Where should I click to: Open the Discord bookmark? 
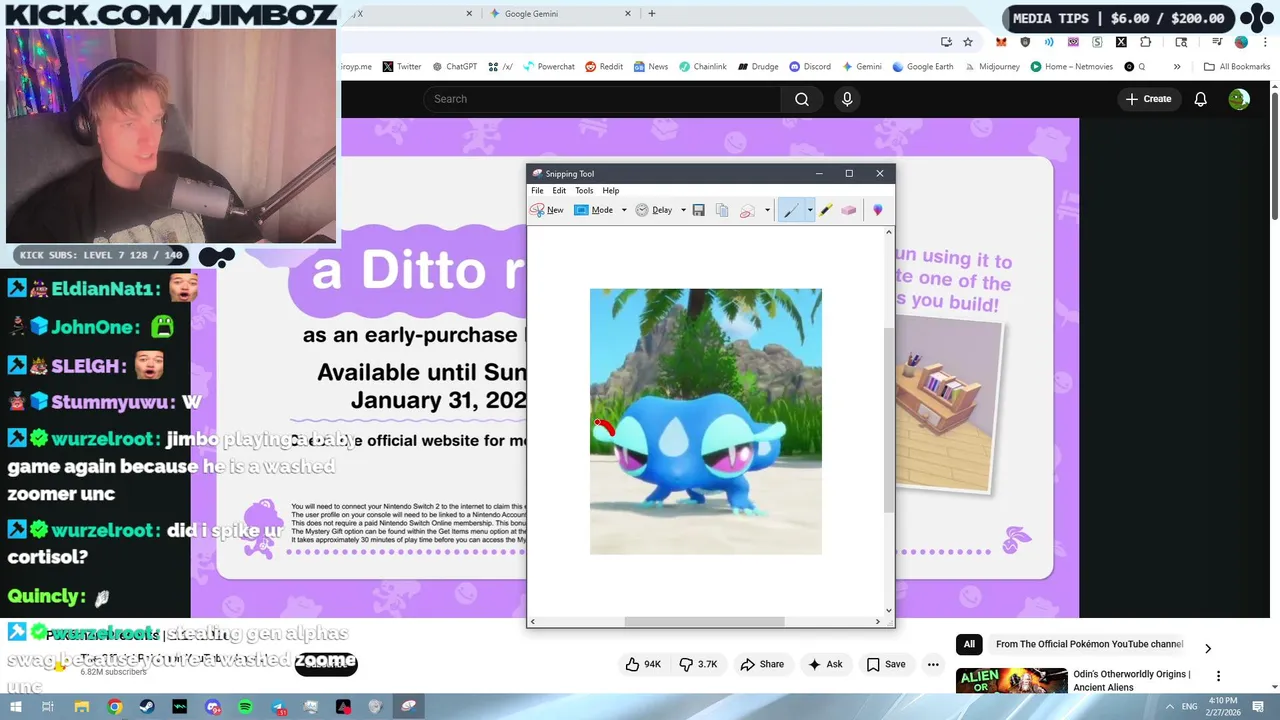tap(809, 67)
